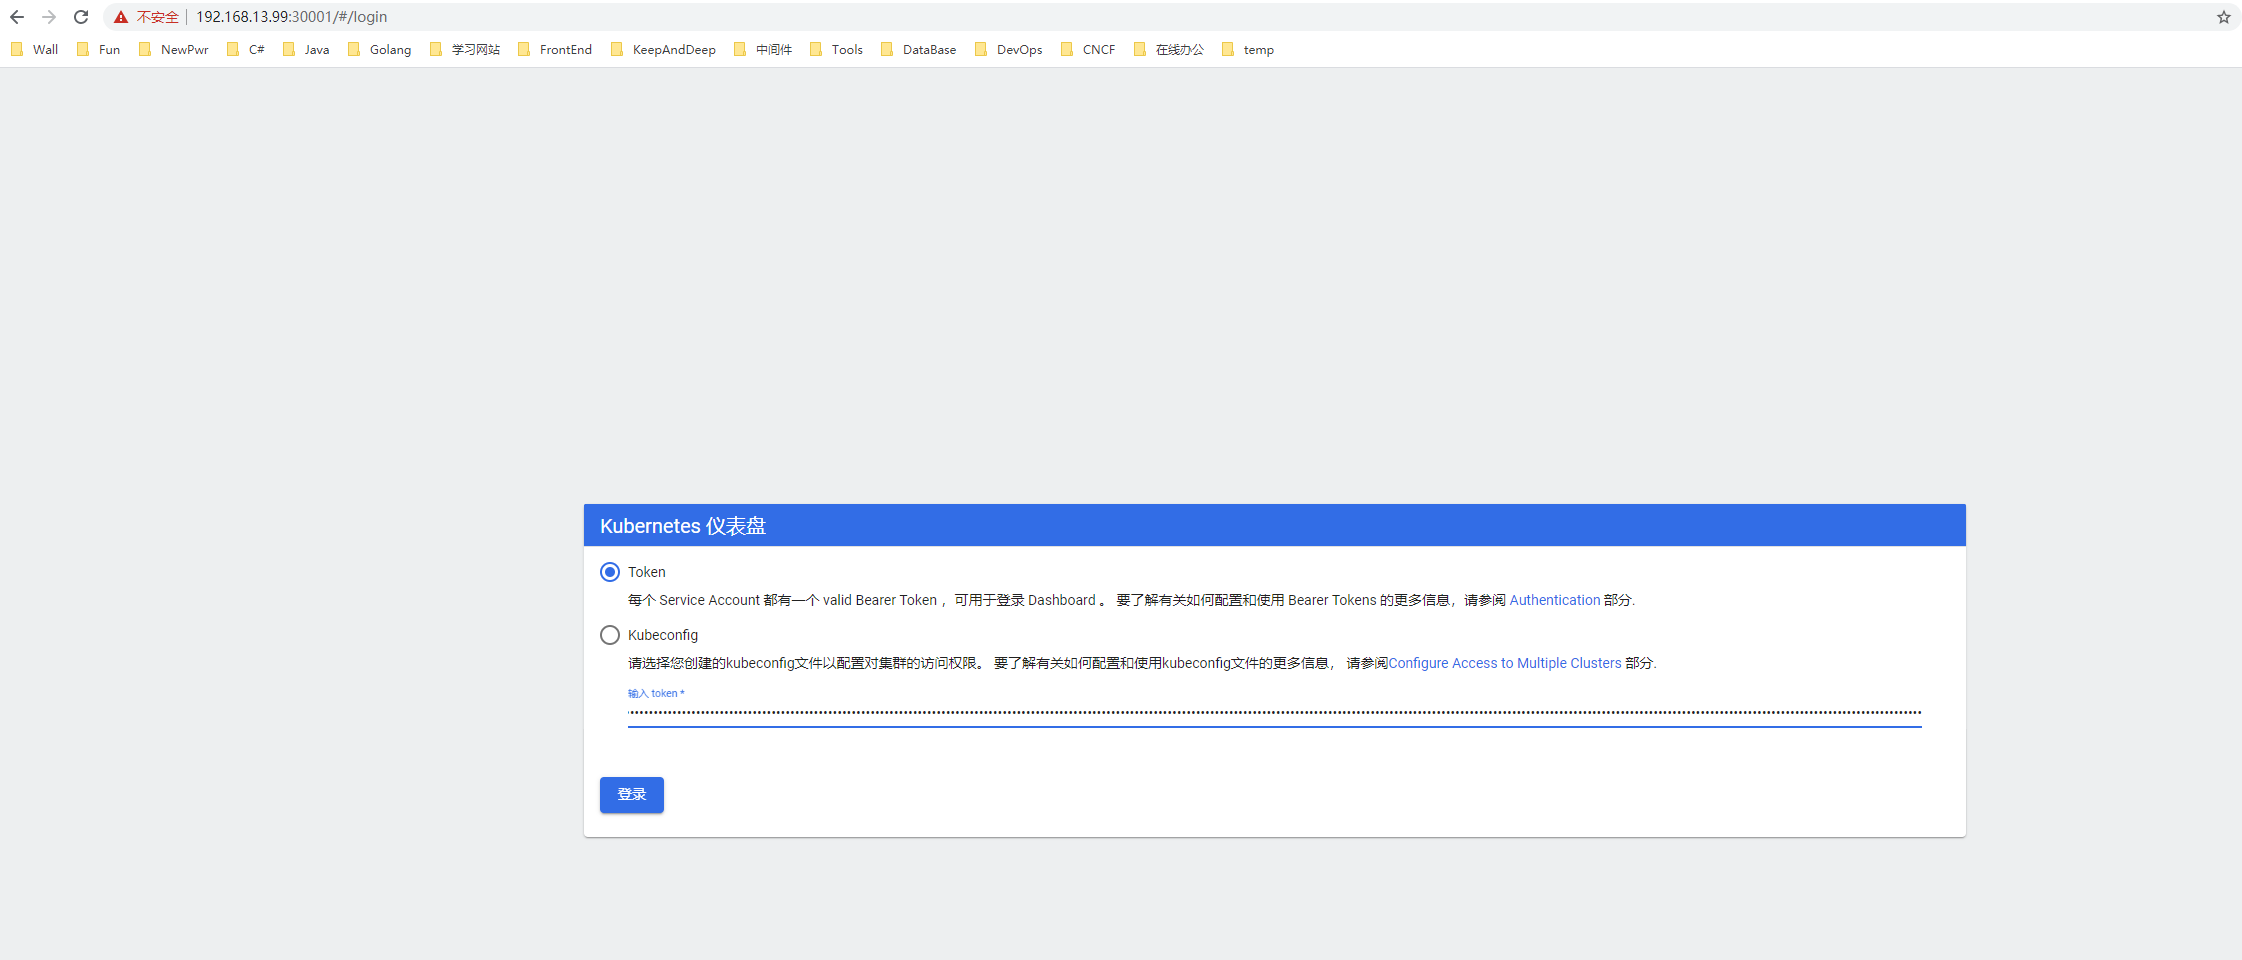
Task: Click the browser forward arrow
Action: [x=49, y=17]
